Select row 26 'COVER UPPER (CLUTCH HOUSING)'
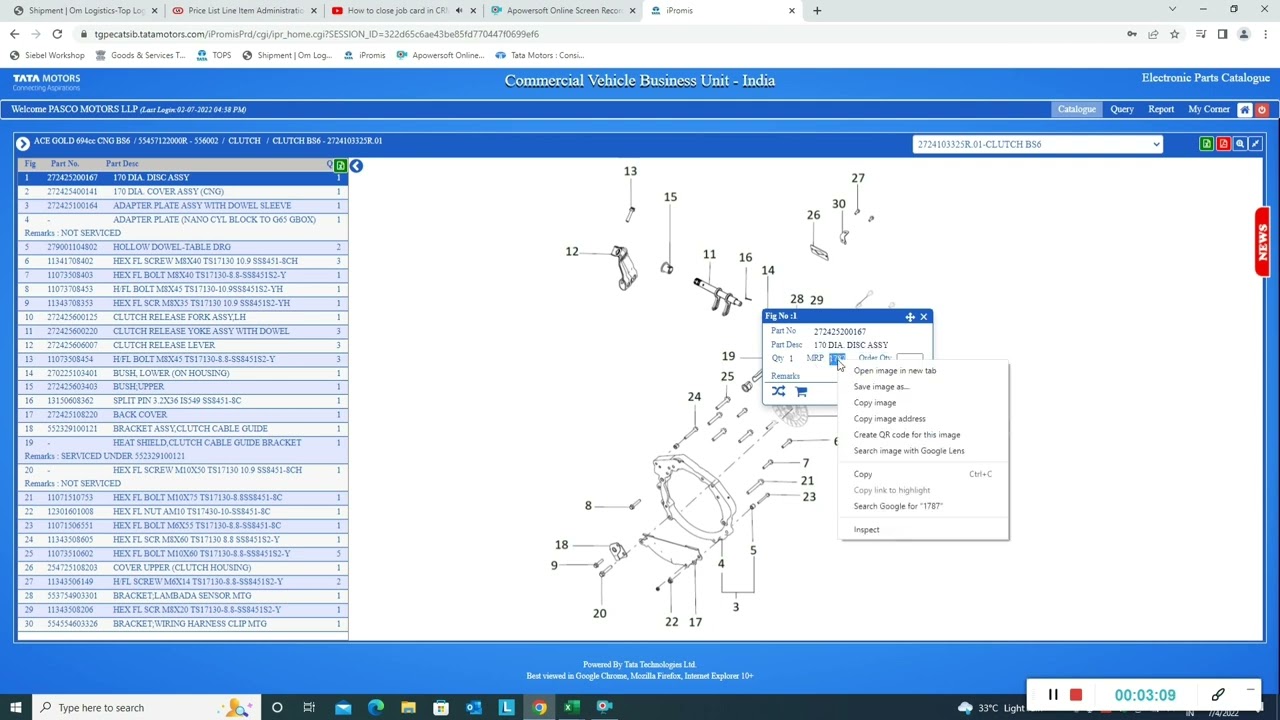1280x720 pixels. (182, 568)
